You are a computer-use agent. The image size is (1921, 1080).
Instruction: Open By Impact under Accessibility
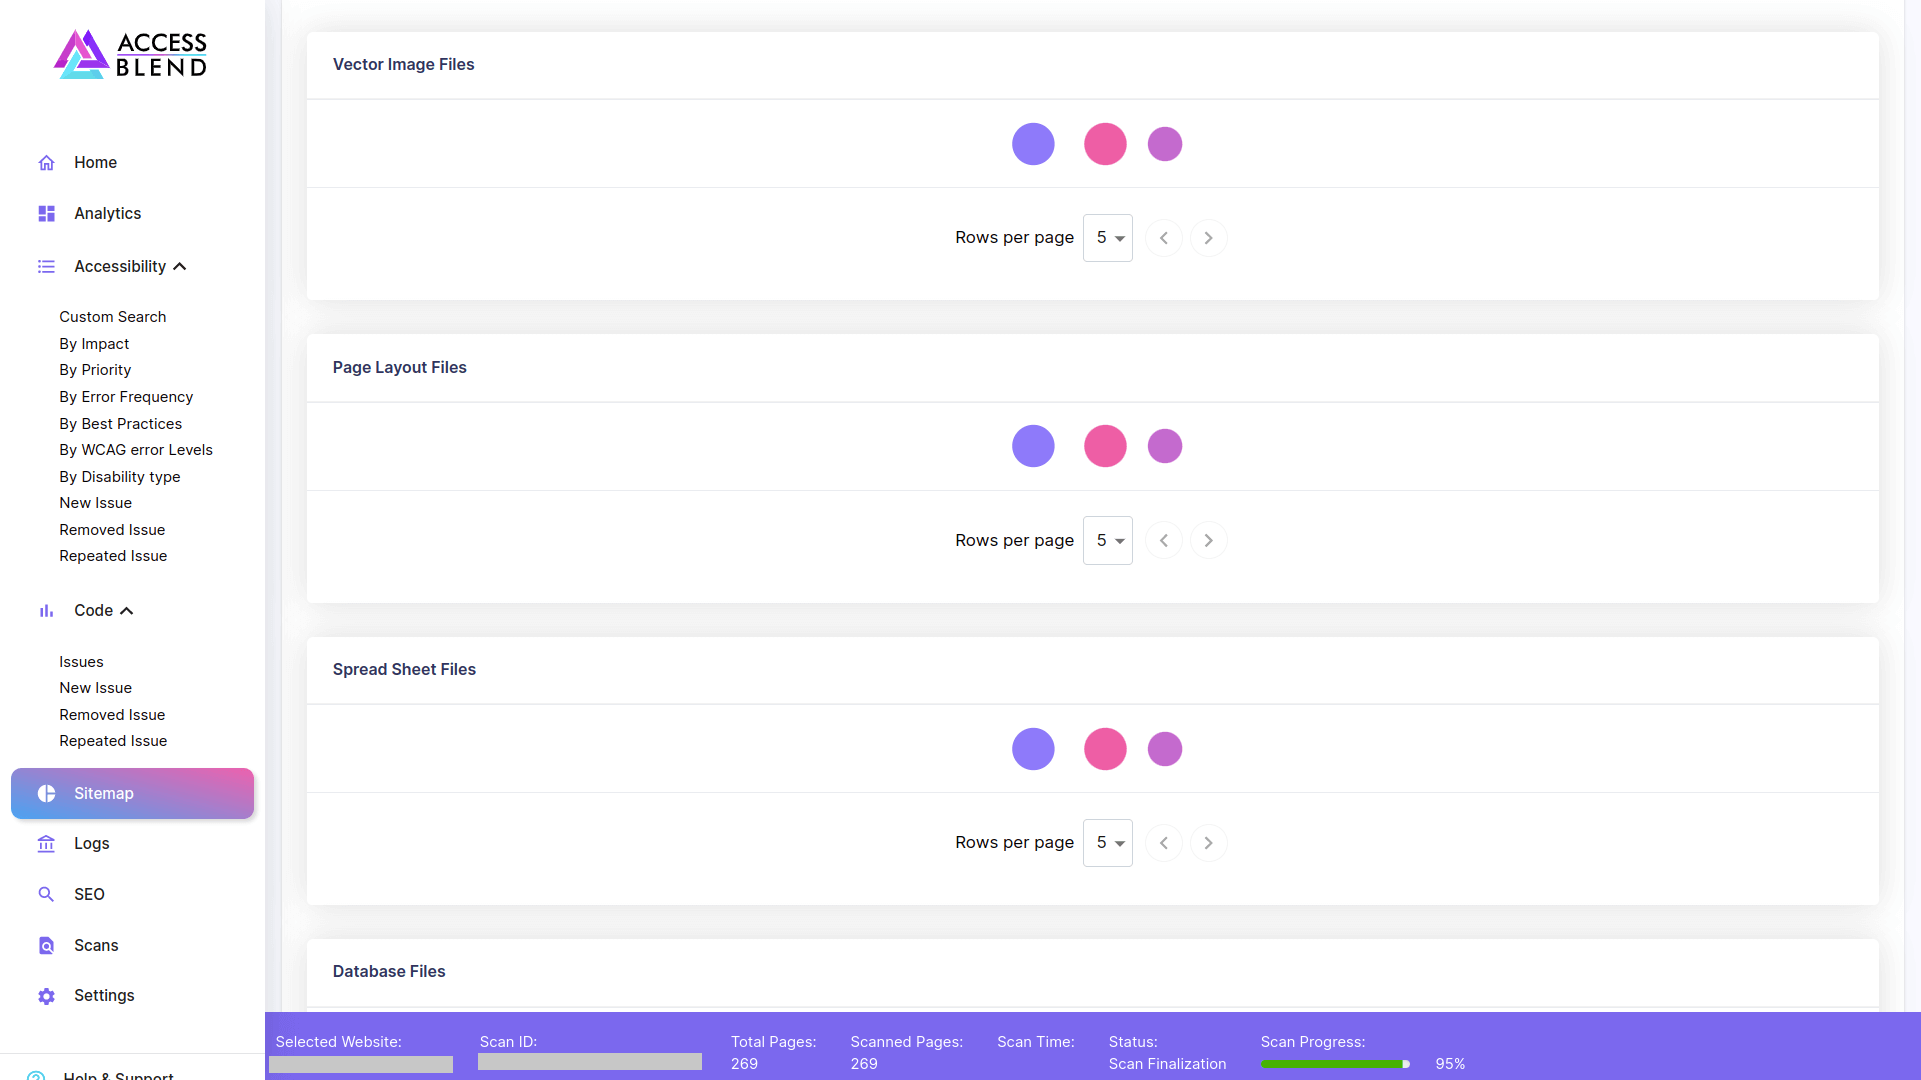click(x=94, y=344)
